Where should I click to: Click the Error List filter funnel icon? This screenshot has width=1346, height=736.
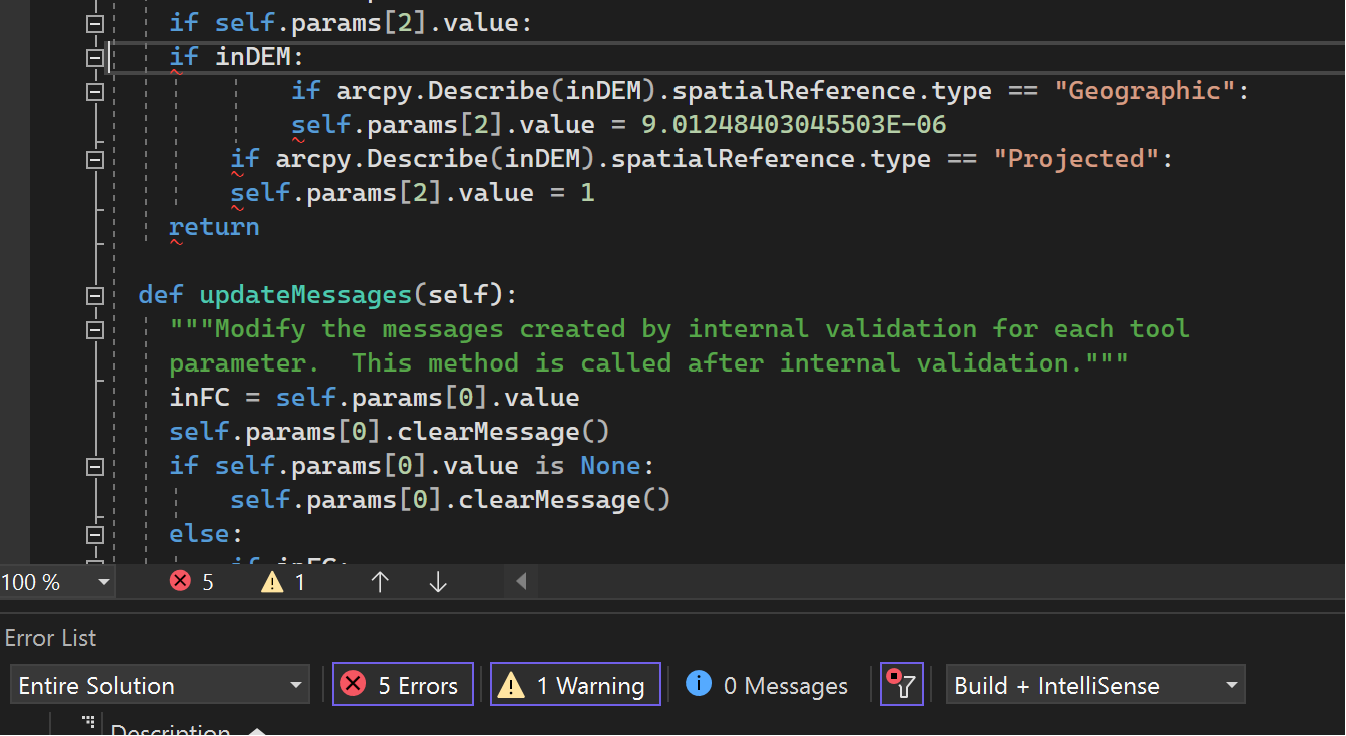(901, 685)
